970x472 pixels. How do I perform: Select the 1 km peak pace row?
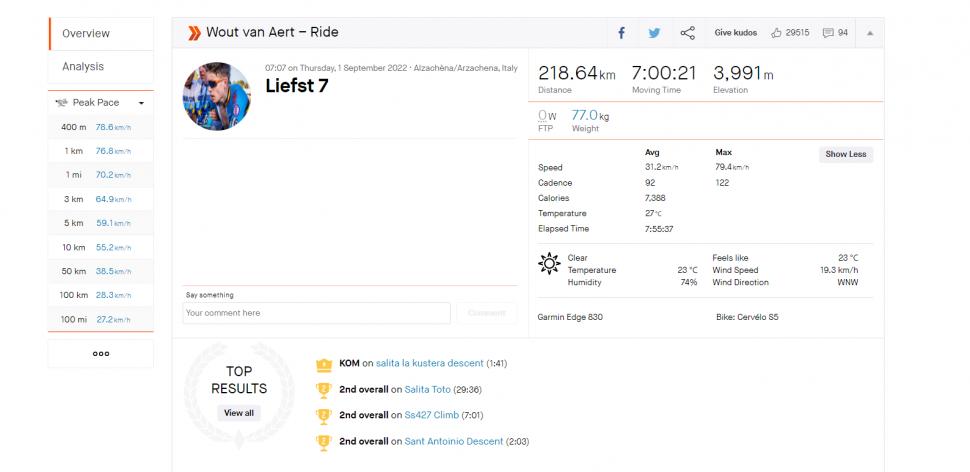pyautogui.click(x=101, y=151)
